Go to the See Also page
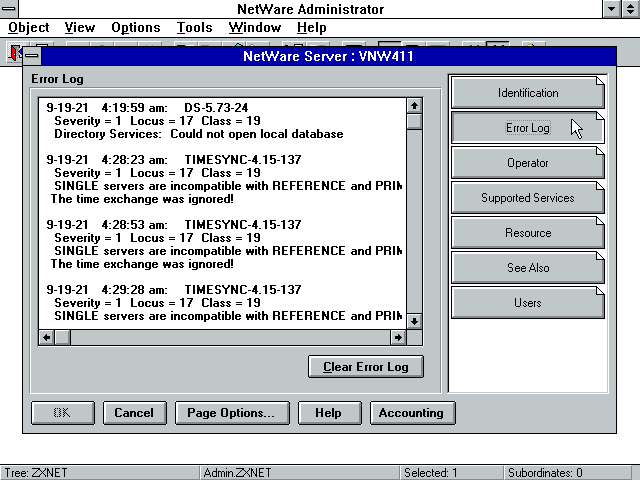This screenshot has height=480, width=640. tap(527, 268)
